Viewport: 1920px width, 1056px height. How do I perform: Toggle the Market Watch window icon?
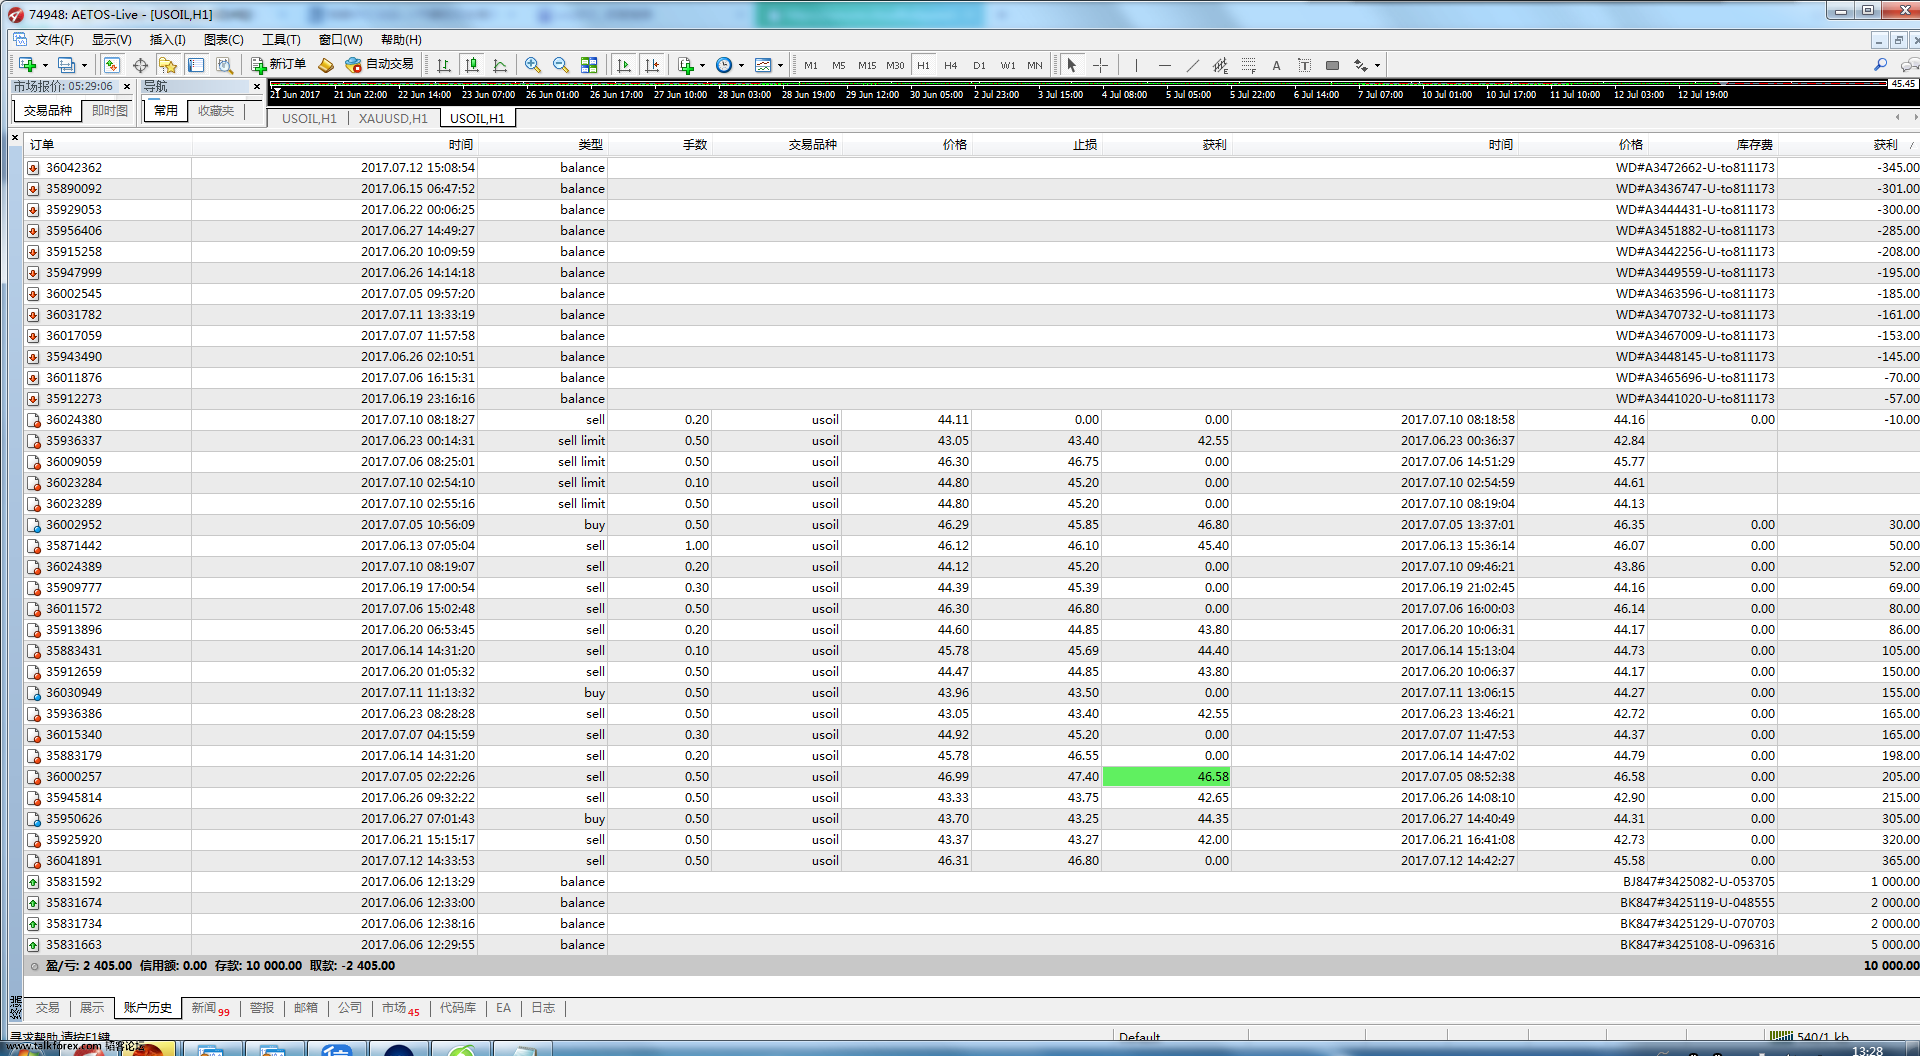tap(112, 65)
